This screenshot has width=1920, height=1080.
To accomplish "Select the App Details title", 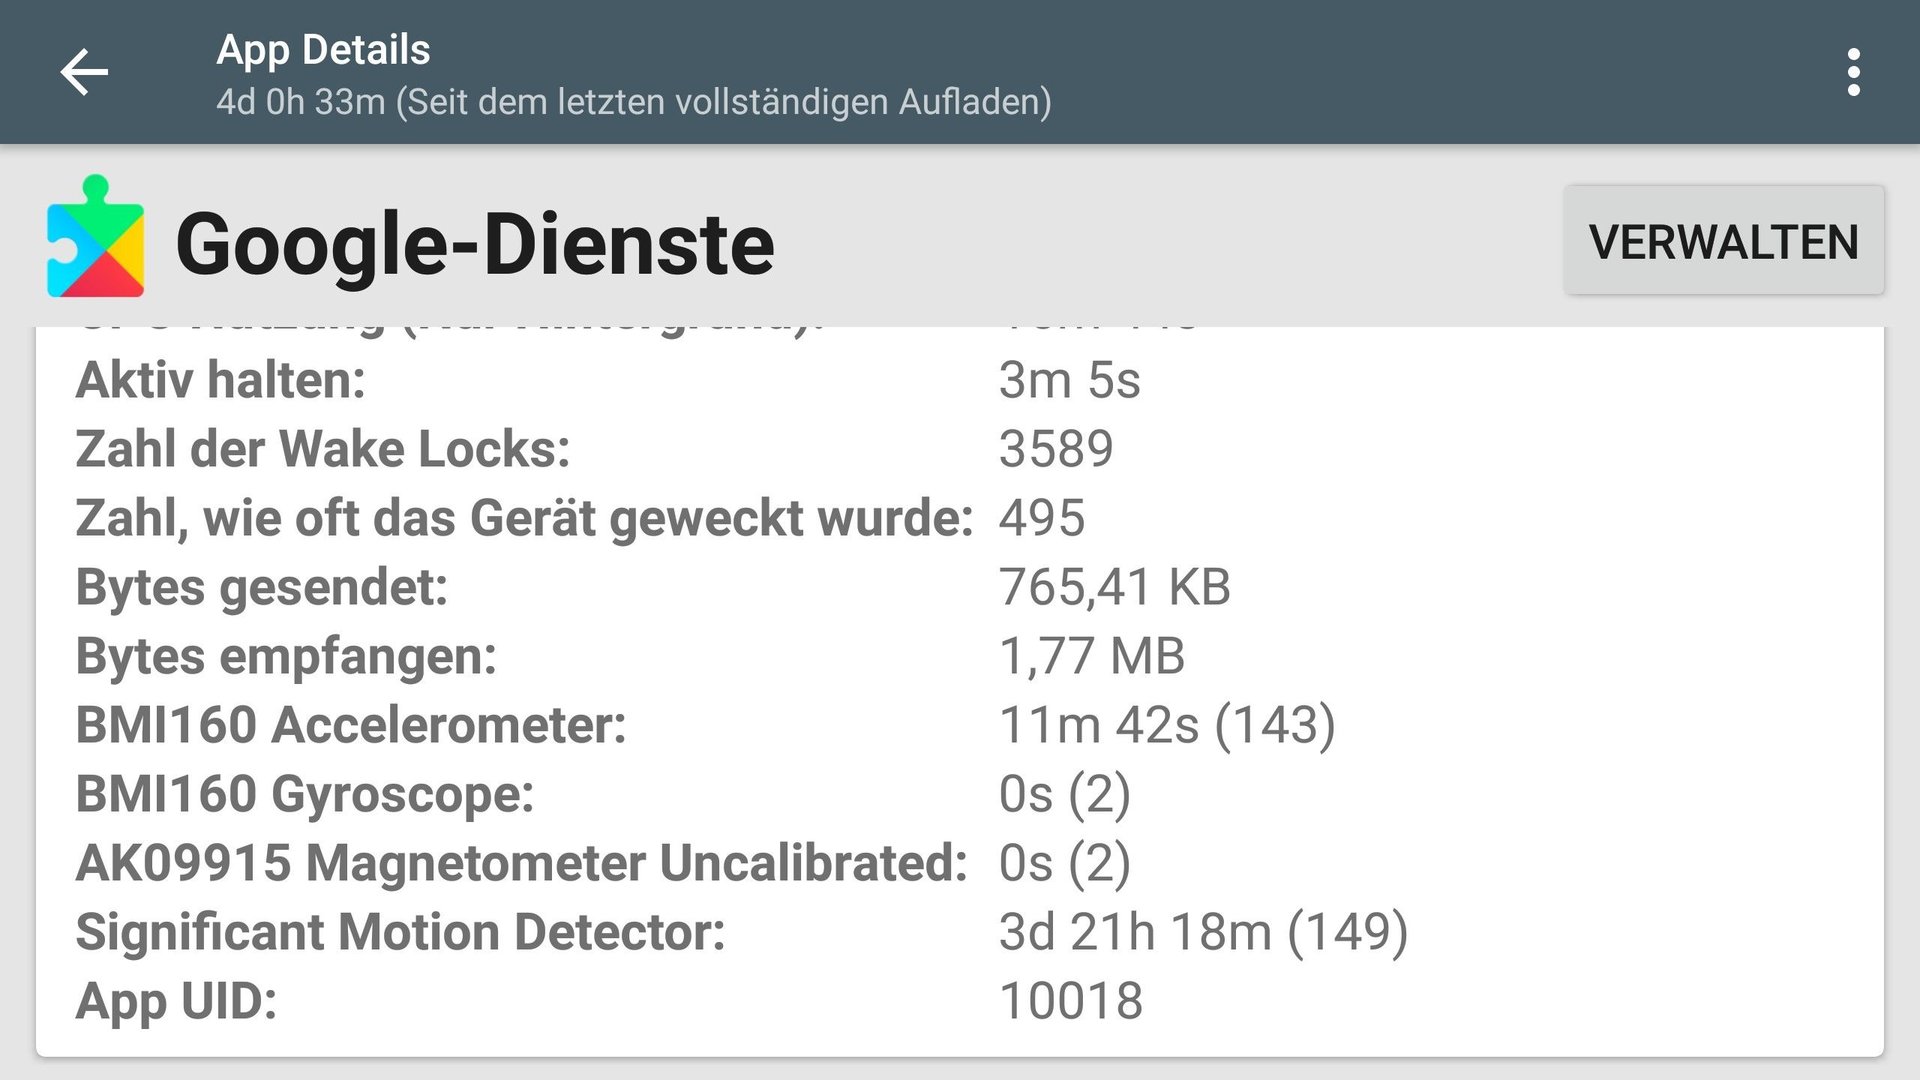I will [323, 50].
